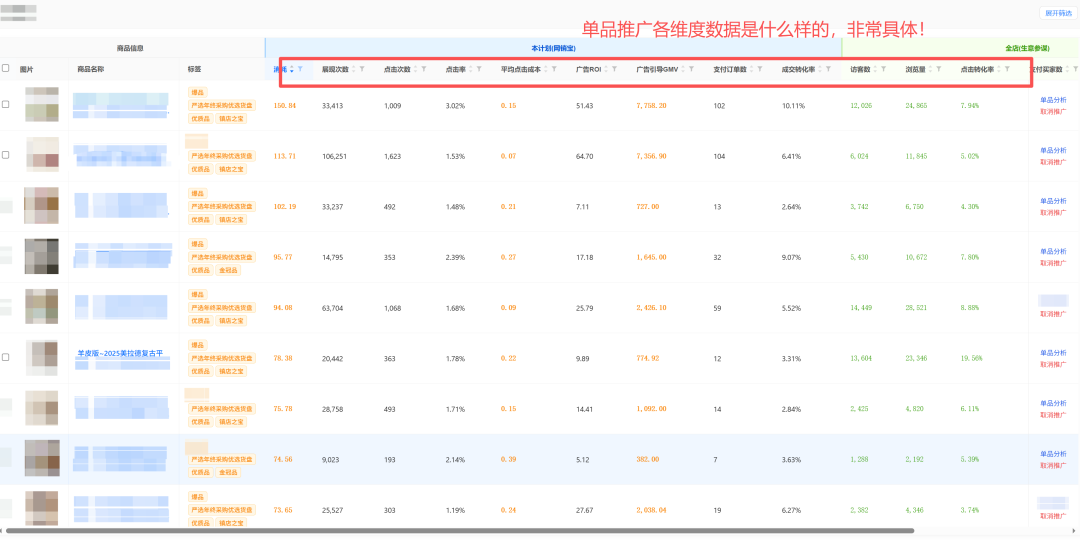Click the 商品名称 column header

90,69
